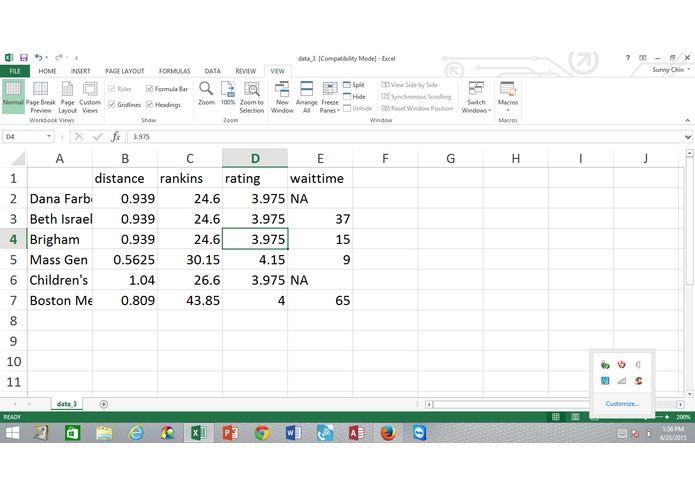
Task: Open Custom Views dialog
Action: click(90, 97)
